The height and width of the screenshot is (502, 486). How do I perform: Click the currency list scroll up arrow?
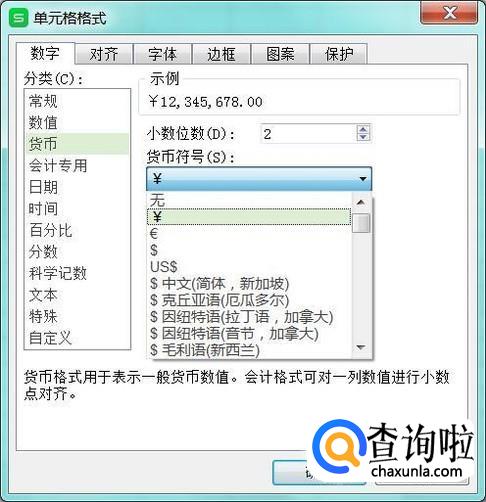361,203
